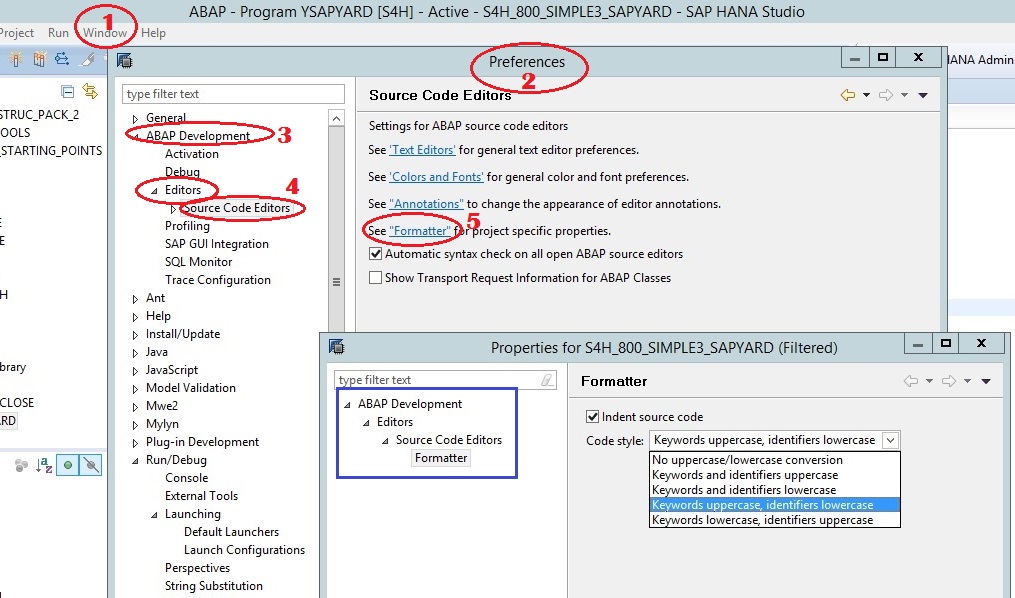Open the Run menu
The image size is (1015, 598).
58,32
